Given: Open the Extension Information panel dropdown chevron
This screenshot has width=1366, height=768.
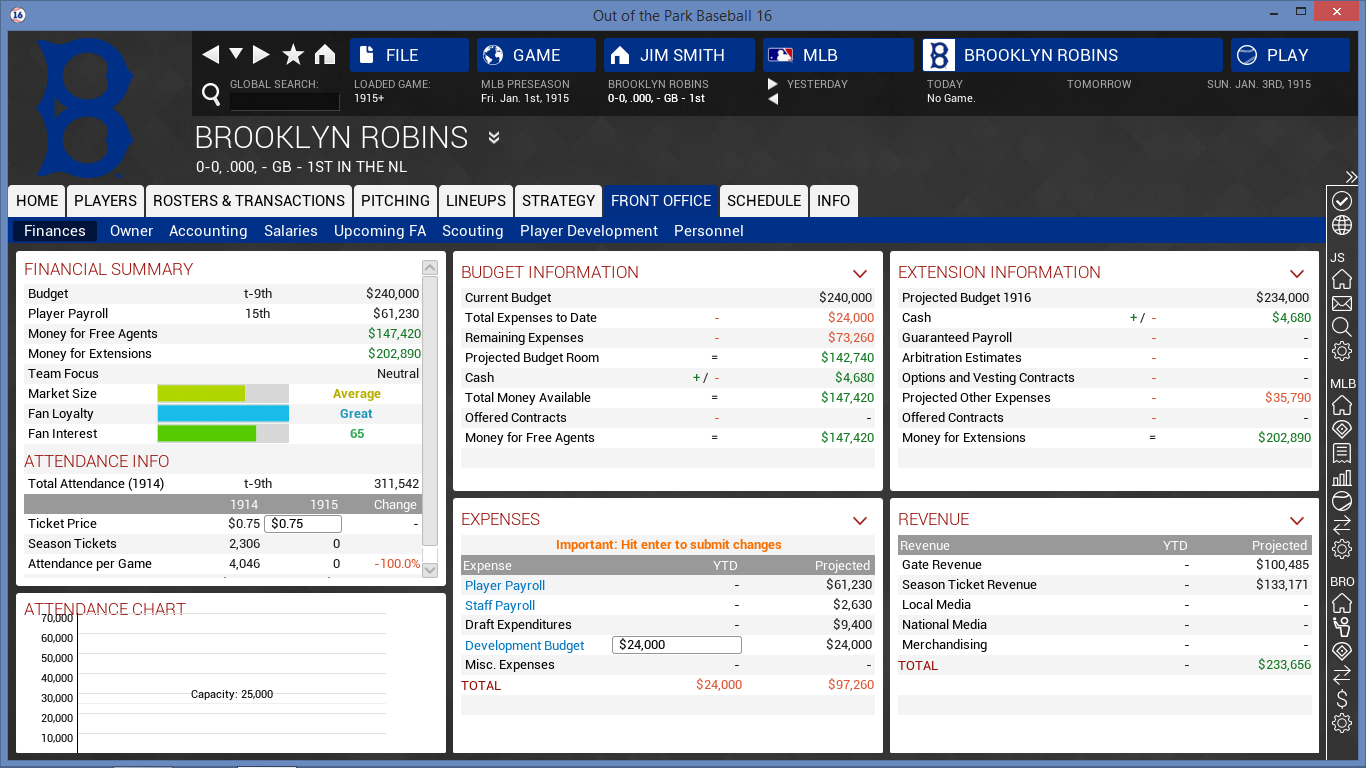Looking at the screenshot, I should (1297, 273).
